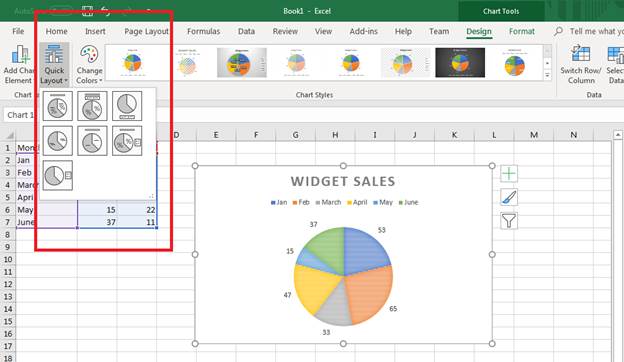Viewport: 624px width, 362px height.
Task: Go to the next row of Chart Styles
Action: click(x=548, y=63)
